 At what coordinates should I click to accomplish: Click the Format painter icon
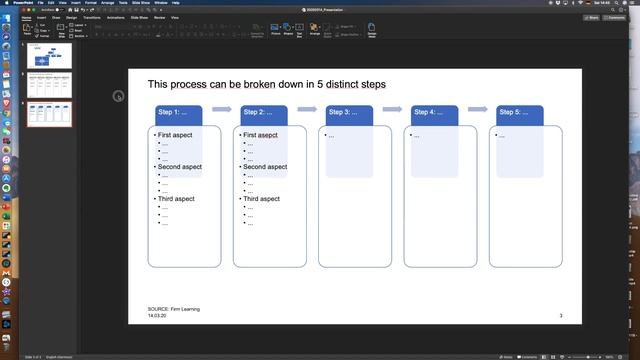tap(37, 36)
